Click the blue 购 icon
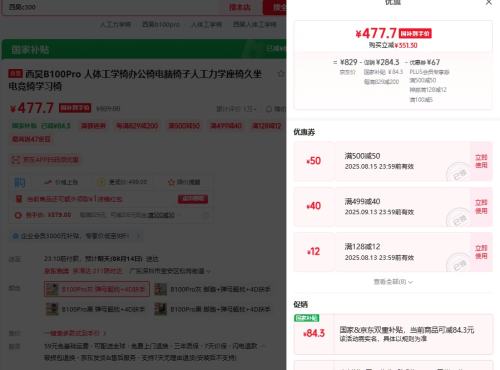Viewport: 500px width, 370px height. [20, 182]
